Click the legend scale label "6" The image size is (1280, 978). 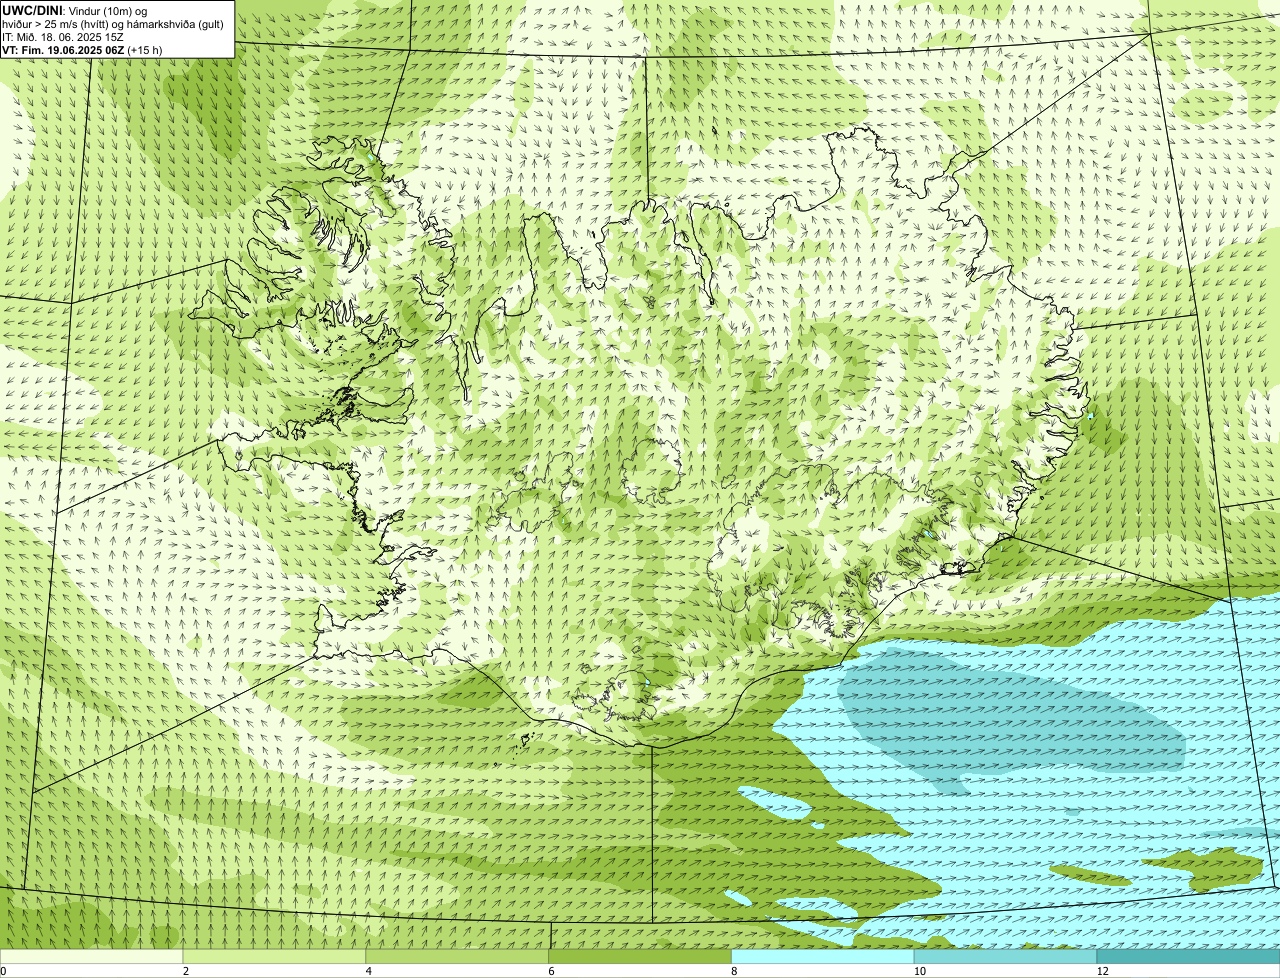click(552, 971)
